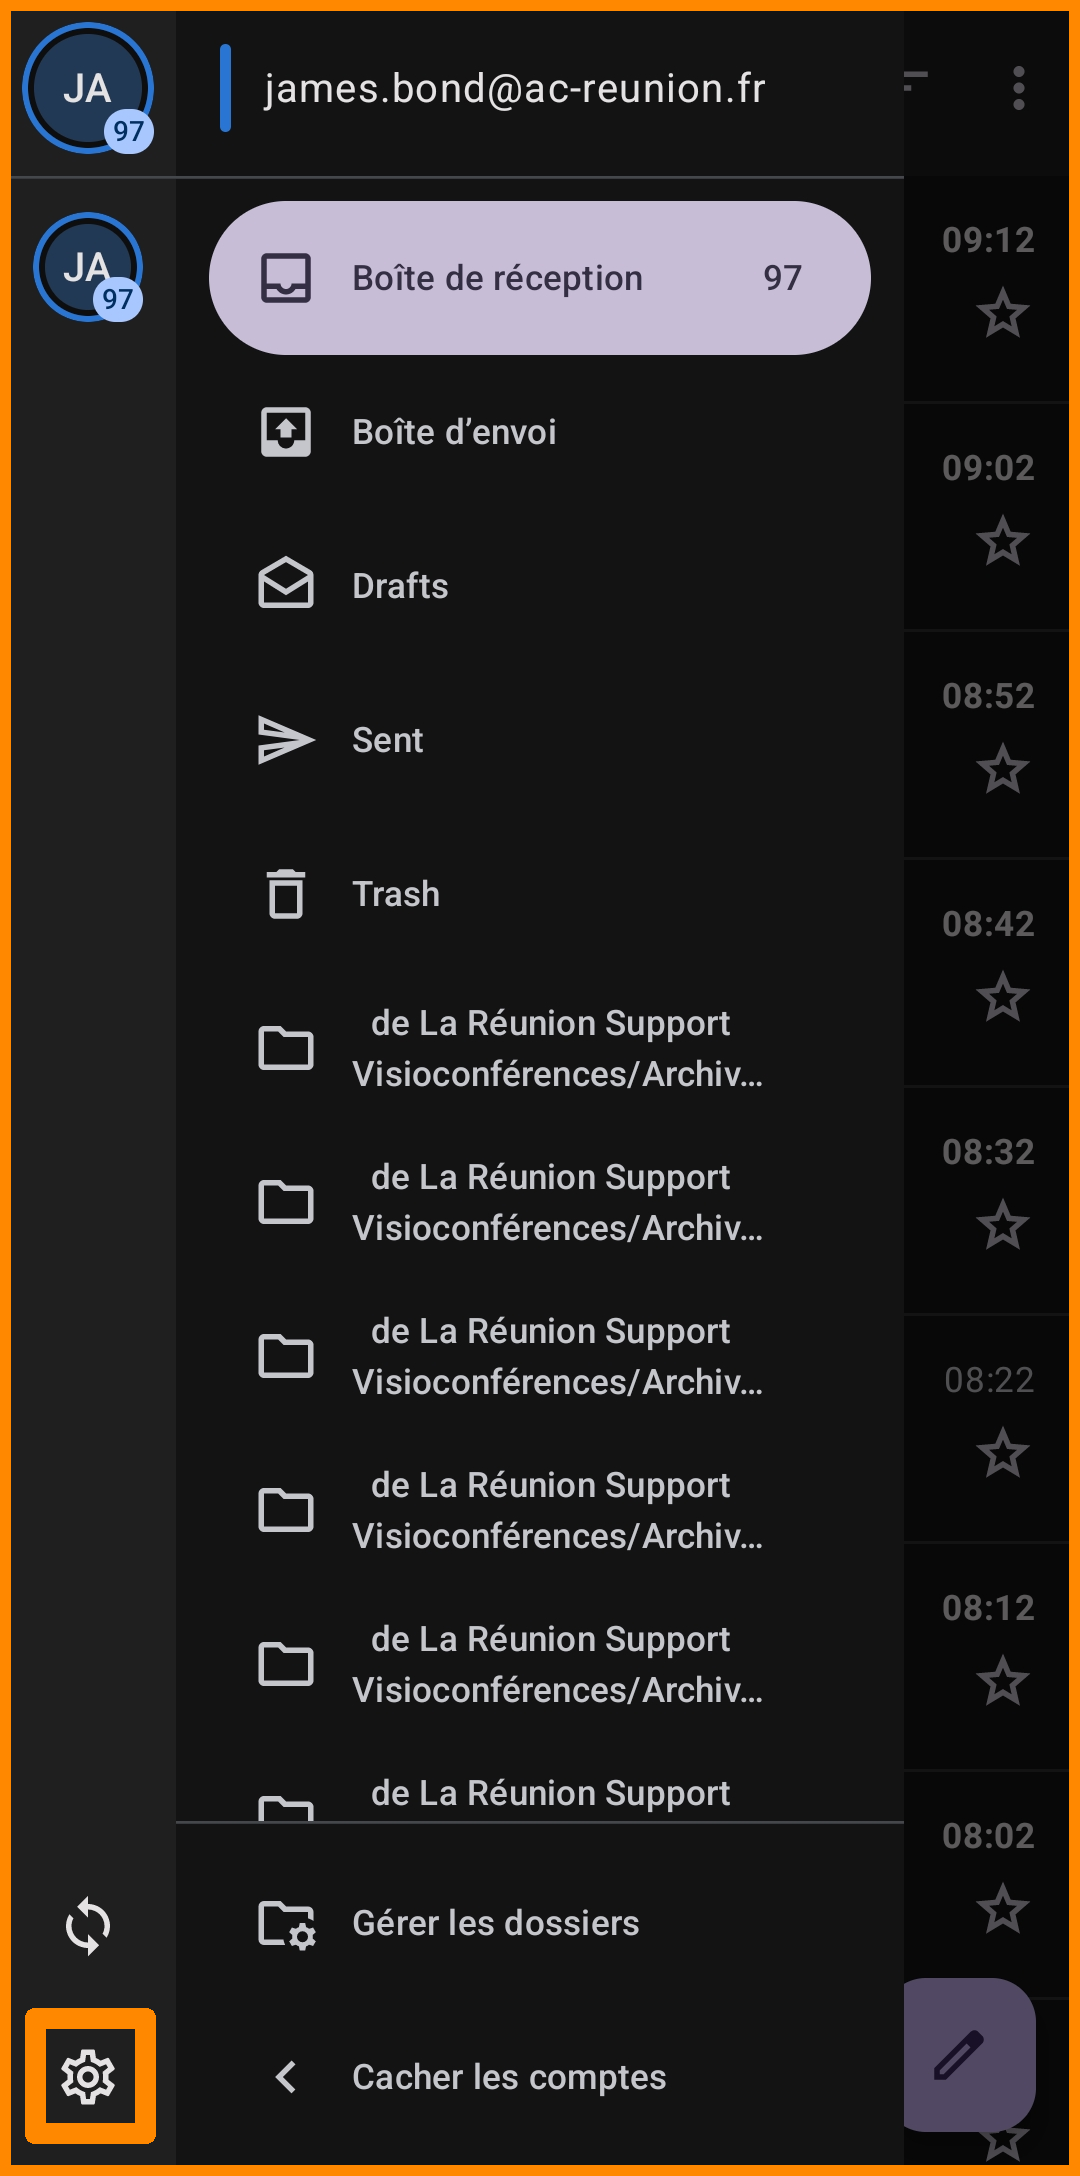The height and width of the screenshot is (2176, 1080).
Task: Tap the Cacher les comptes label
Action: (509, 2077)
